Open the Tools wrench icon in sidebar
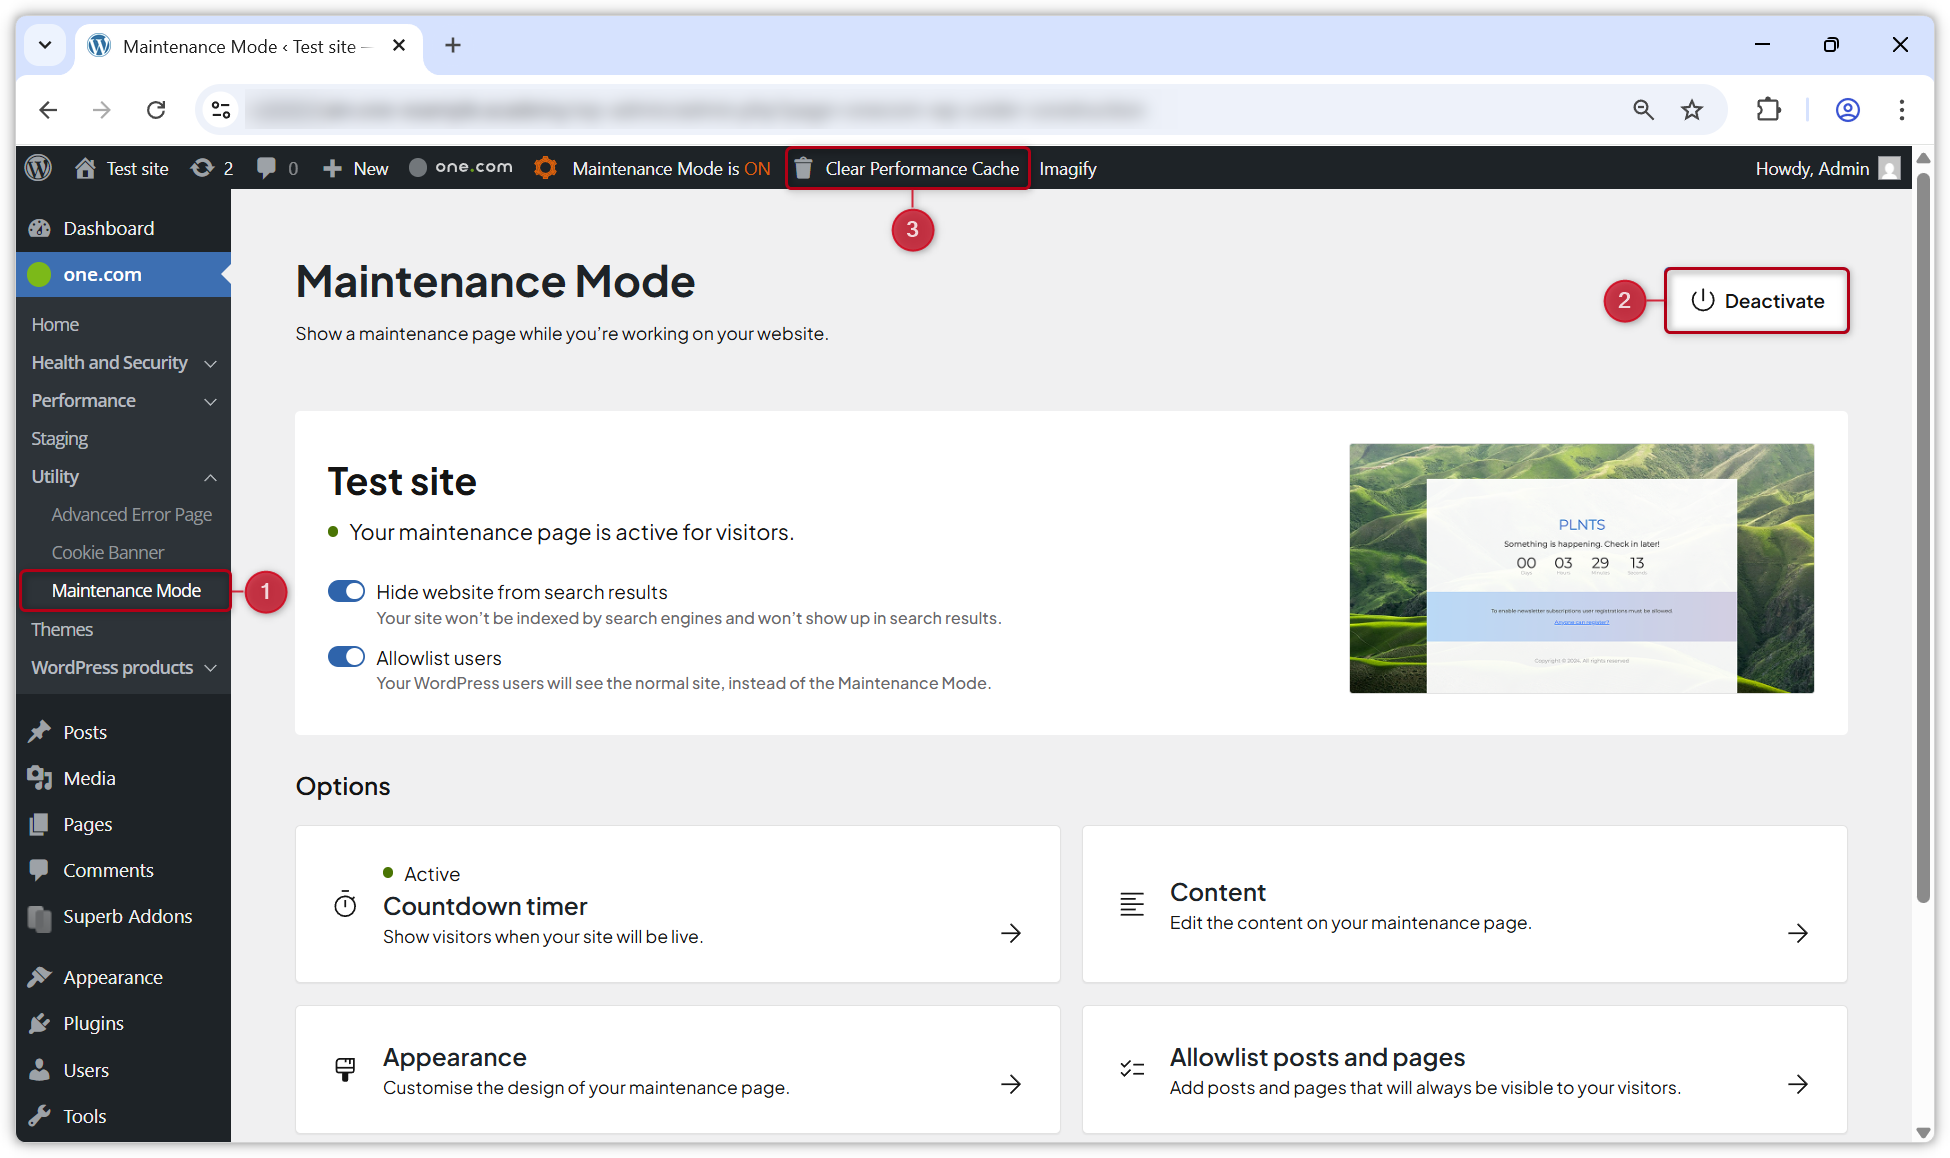Viewport: 1950px width, 1158px height. coord(40,1115)
